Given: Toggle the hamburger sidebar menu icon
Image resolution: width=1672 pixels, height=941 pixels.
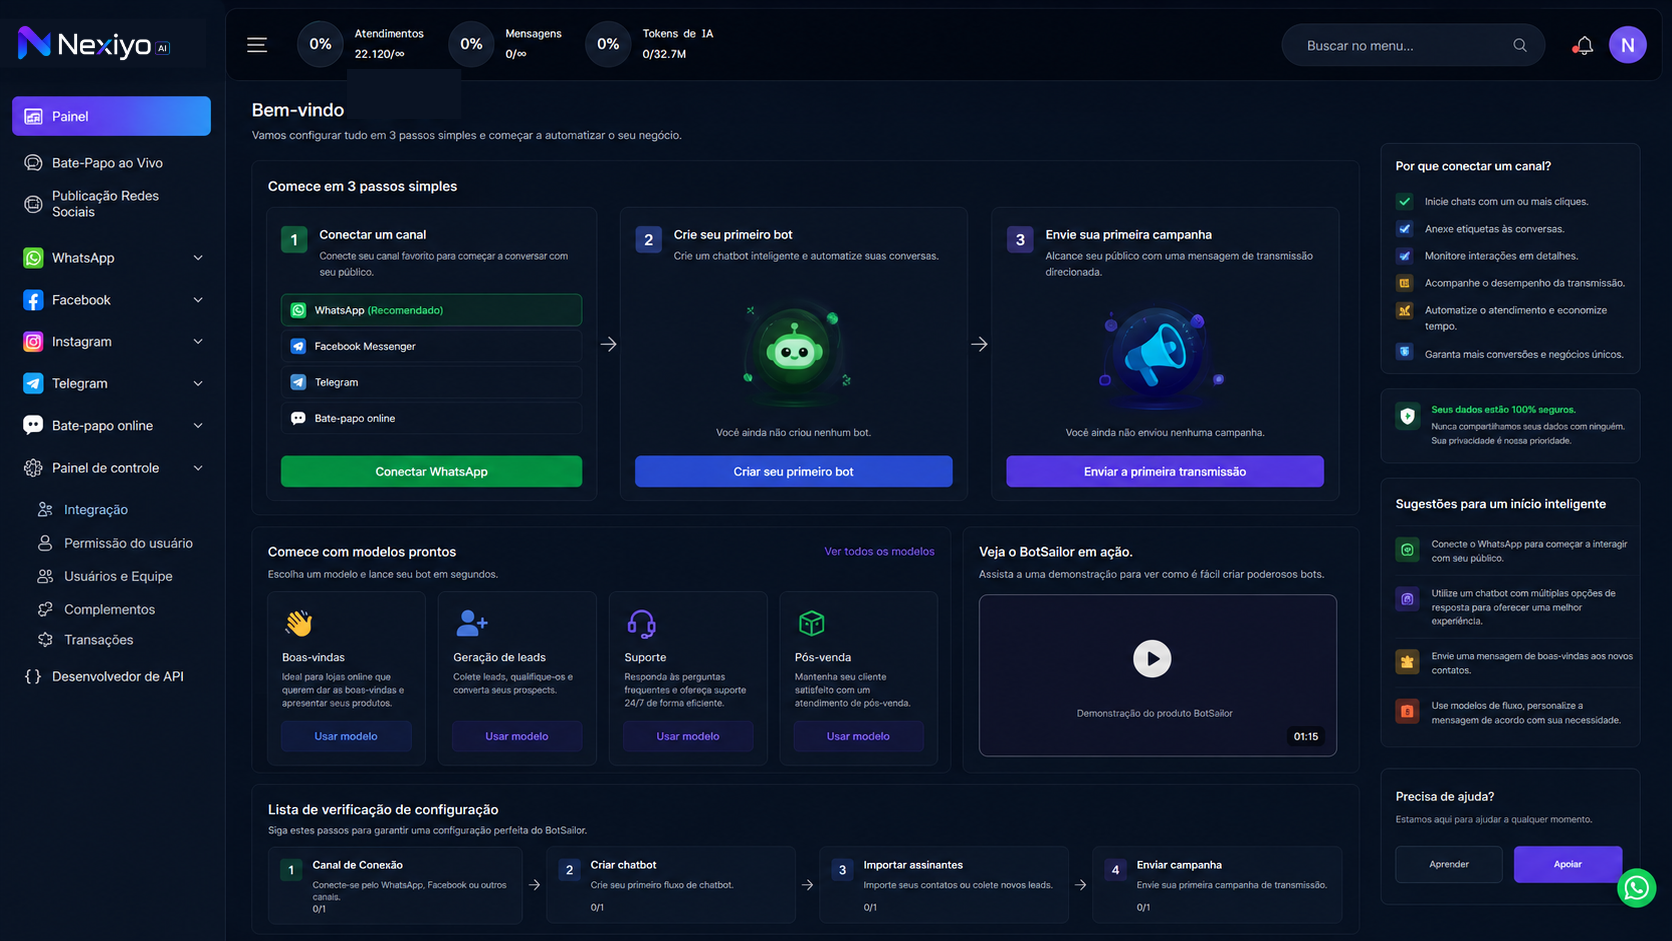Looking at the screenshot, I should click(257, 45).
